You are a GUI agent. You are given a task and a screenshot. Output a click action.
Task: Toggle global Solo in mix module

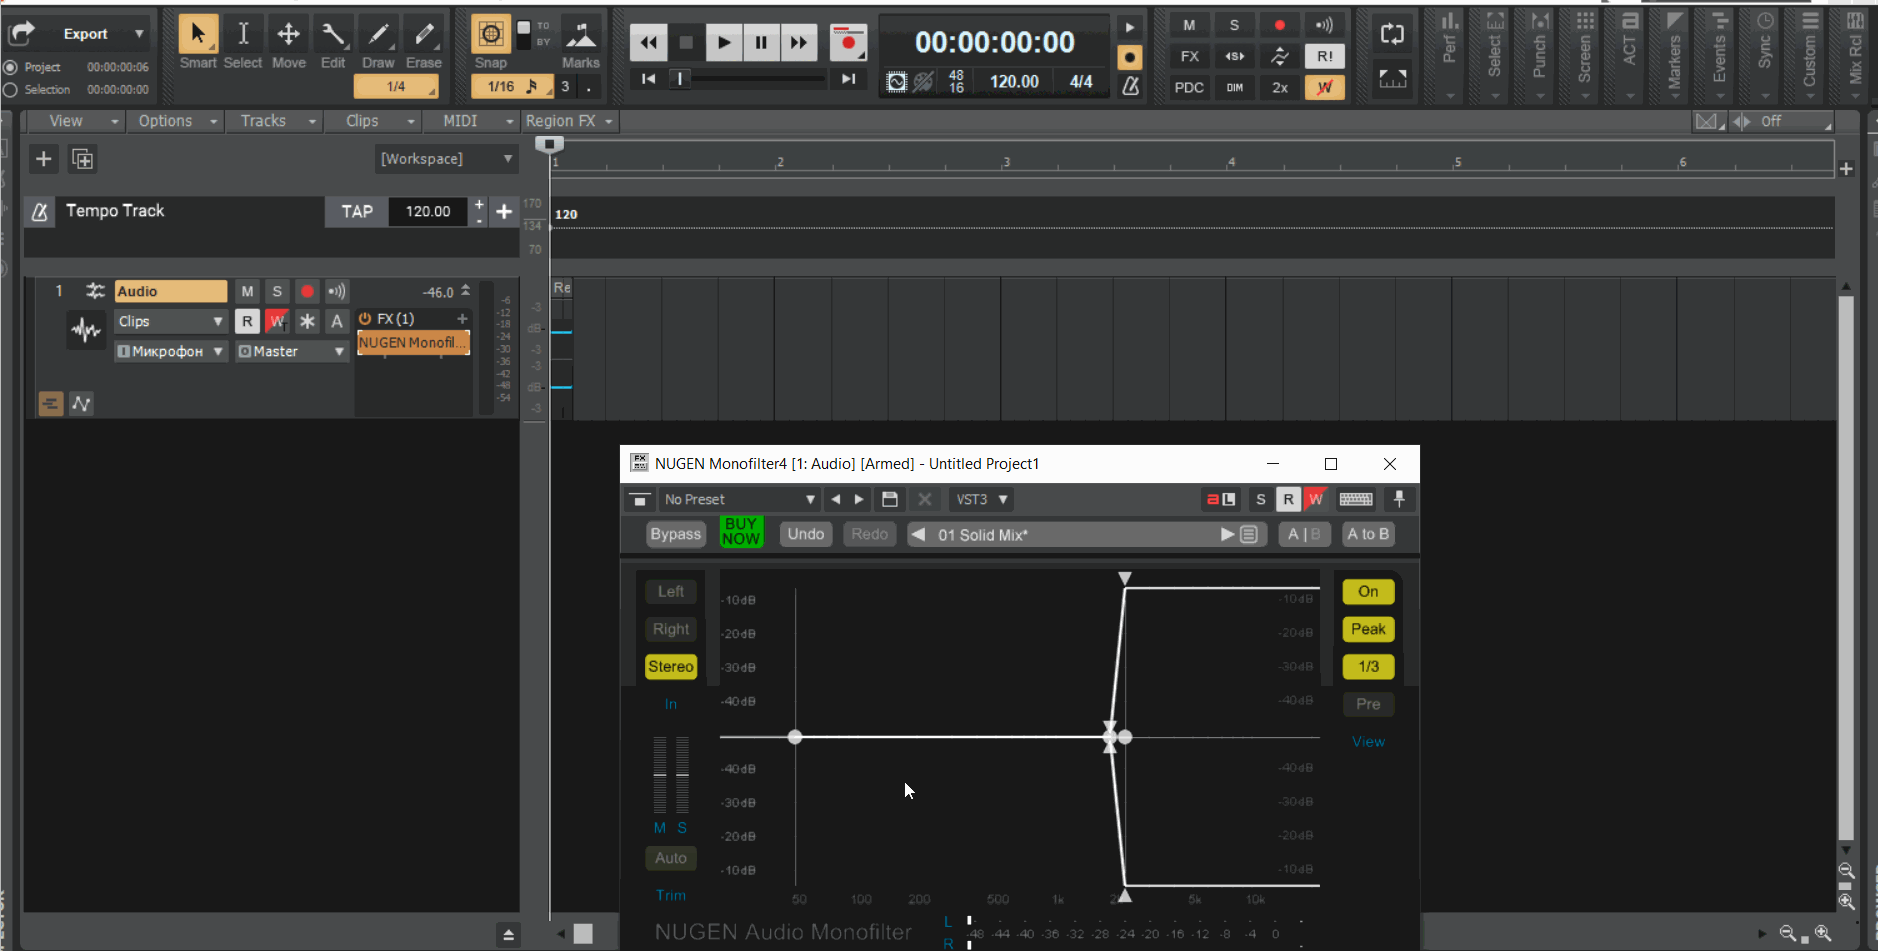pos(1234,25)
